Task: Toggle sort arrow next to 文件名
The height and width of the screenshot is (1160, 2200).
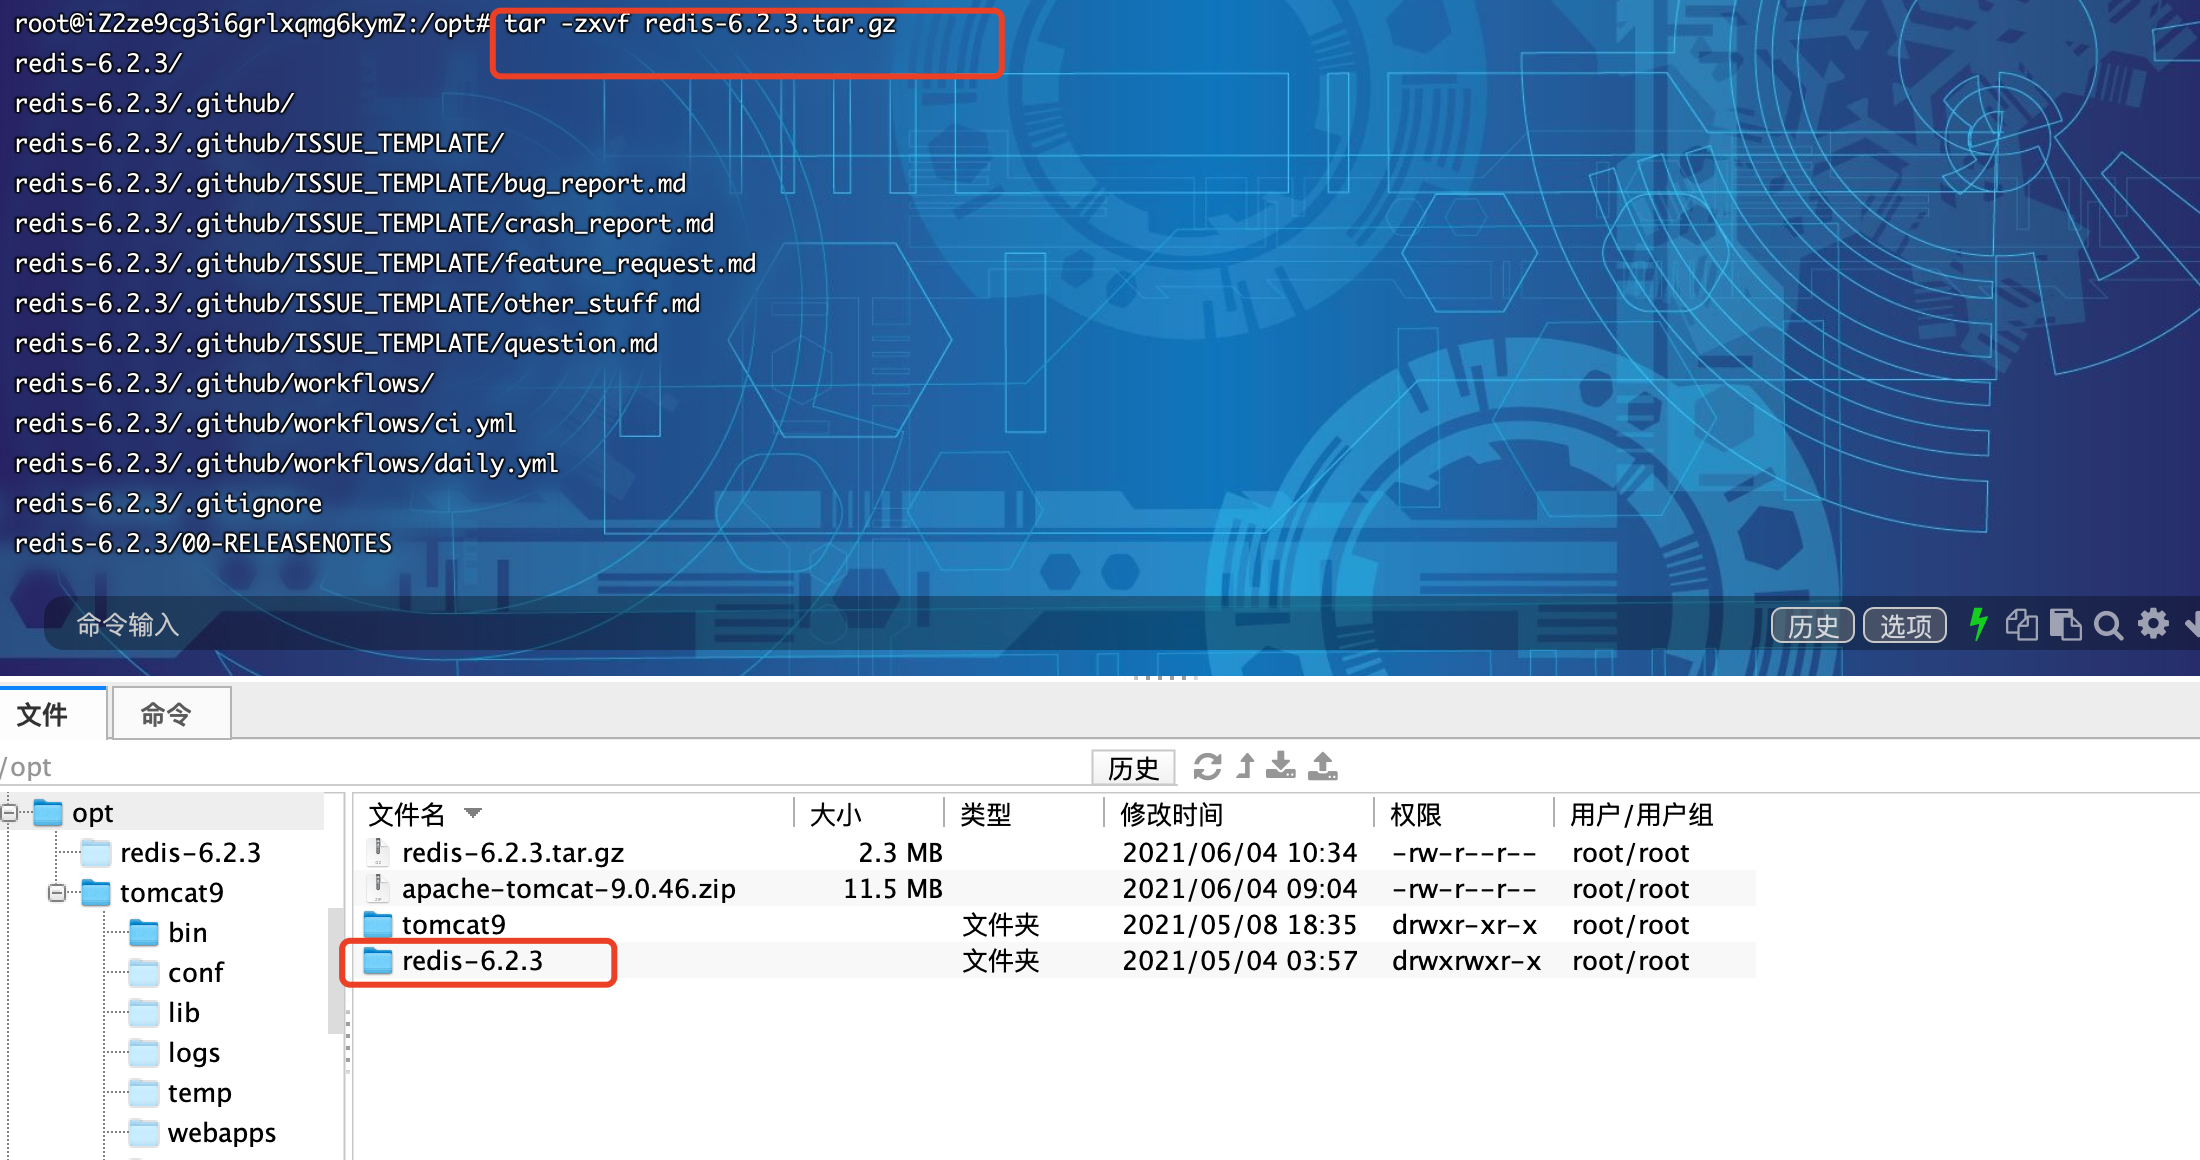Action: pyautogui.click(x=473, y=813)
